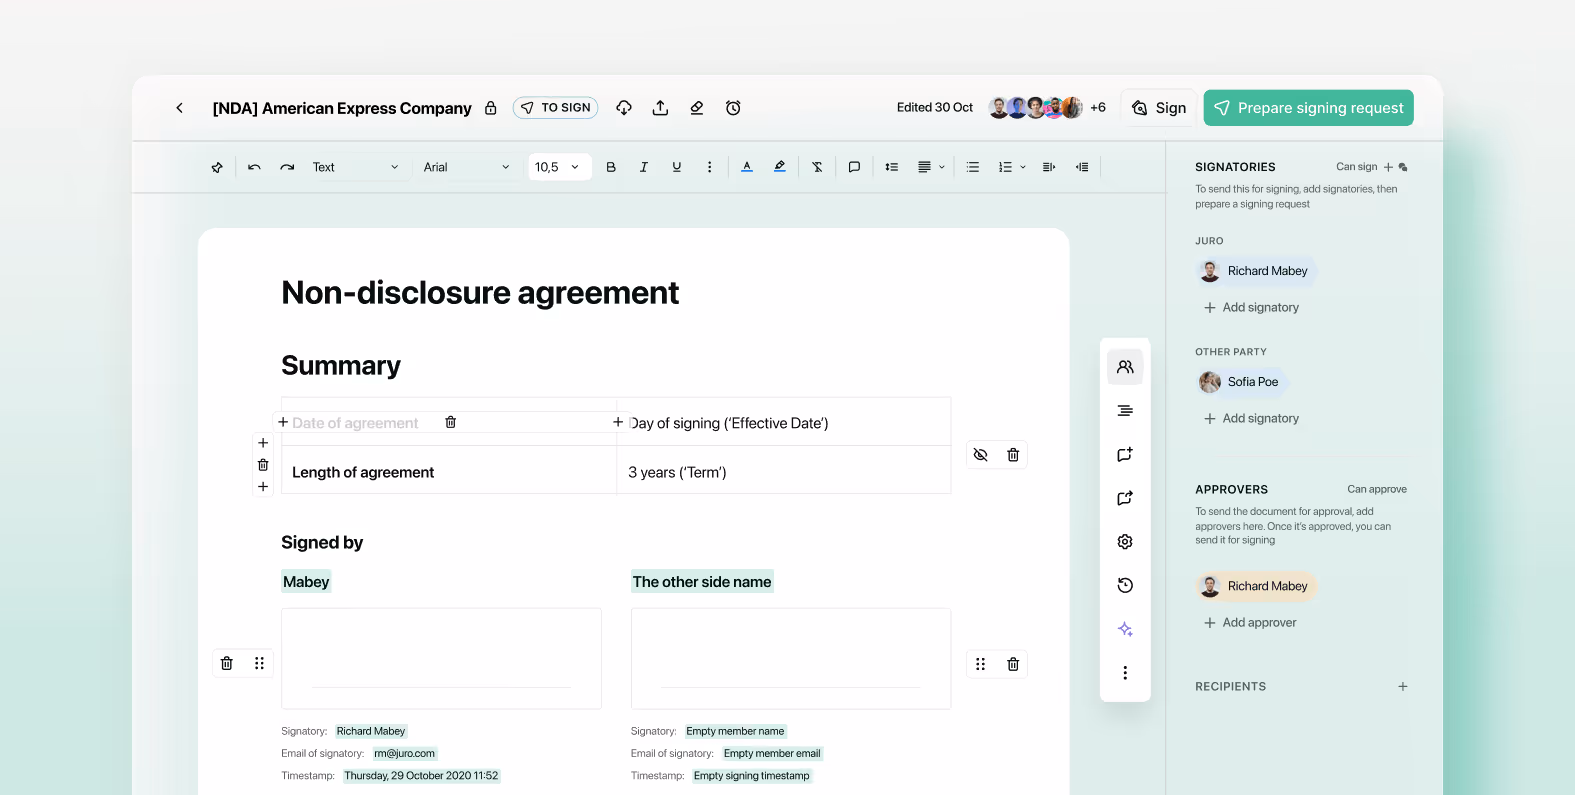
Task: Go back using the header arrow
Action: tap(179, 108)
